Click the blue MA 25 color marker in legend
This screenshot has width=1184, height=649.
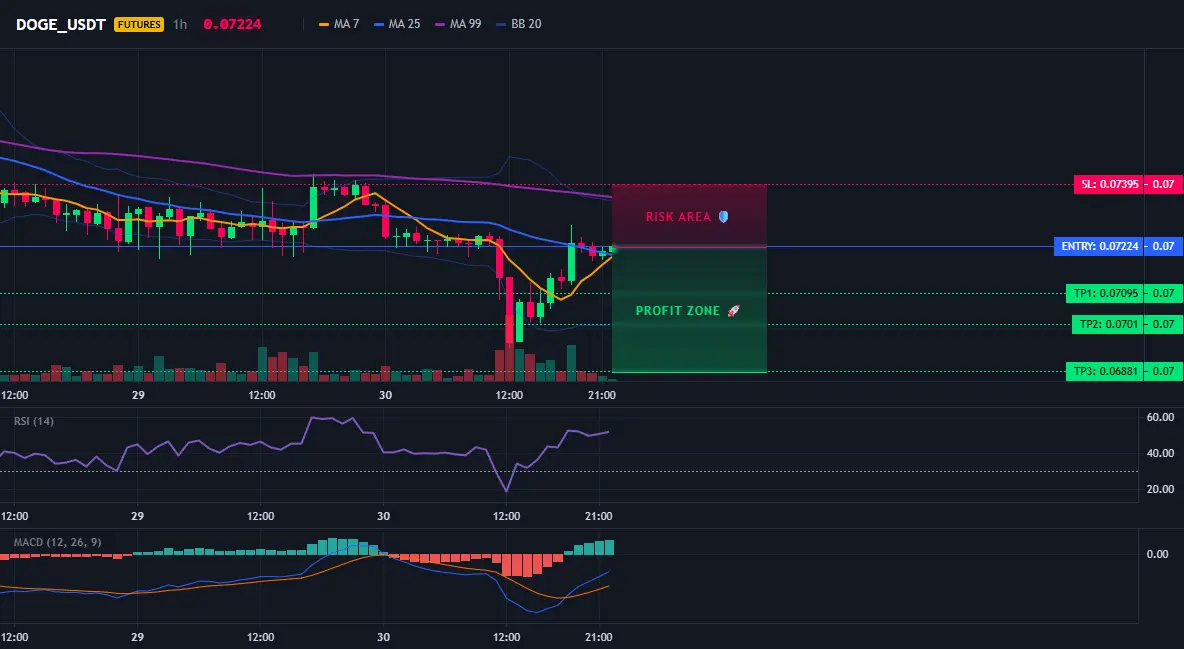[380, 24]
